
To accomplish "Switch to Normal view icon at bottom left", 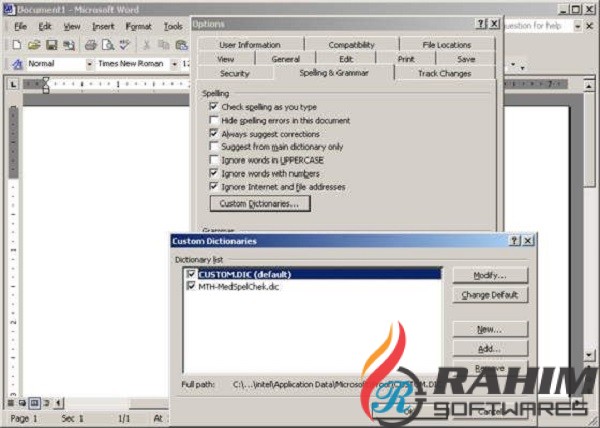I will coord(11,403).
